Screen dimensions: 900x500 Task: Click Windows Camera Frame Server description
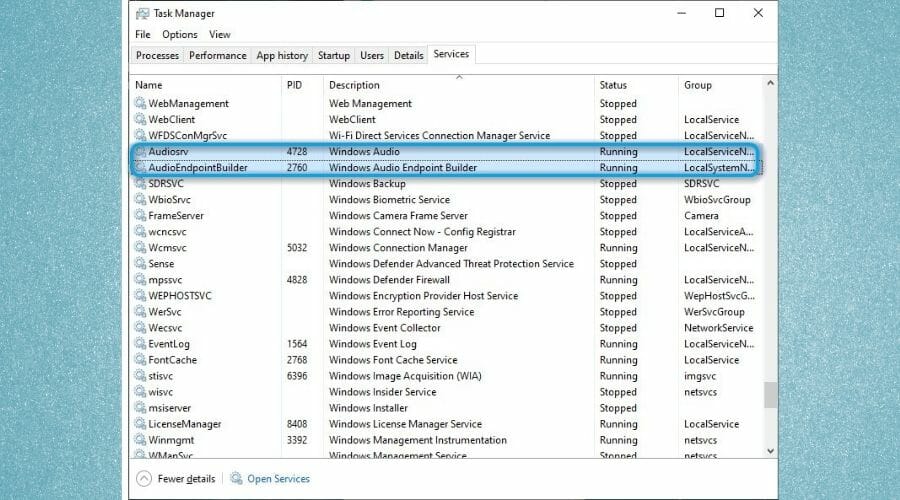click(398, 216)
